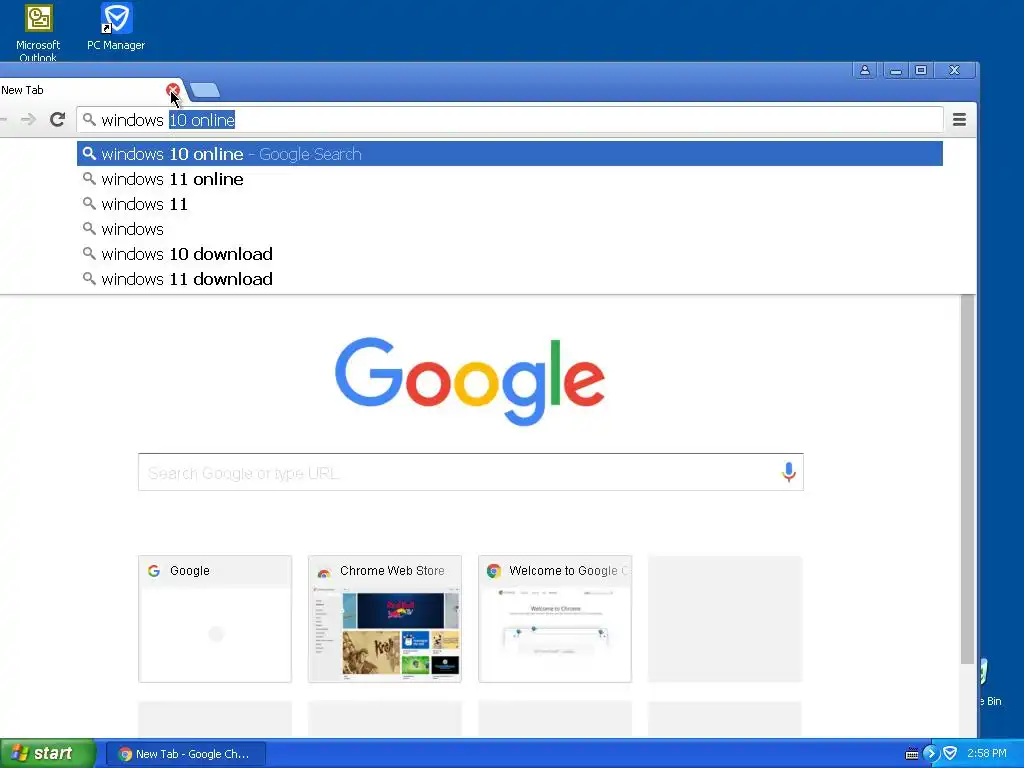Open the PC Manager desktop shortcut
1024x768 pixels.
pos(116,27)
